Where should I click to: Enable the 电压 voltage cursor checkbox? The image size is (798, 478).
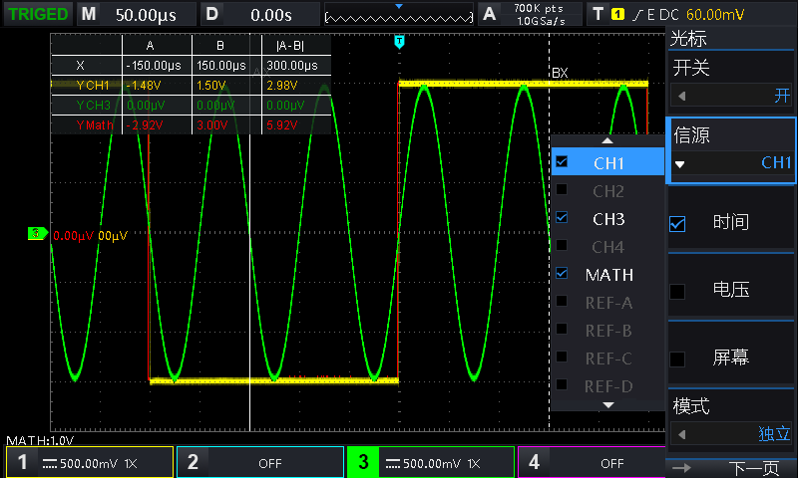point(678,290)
